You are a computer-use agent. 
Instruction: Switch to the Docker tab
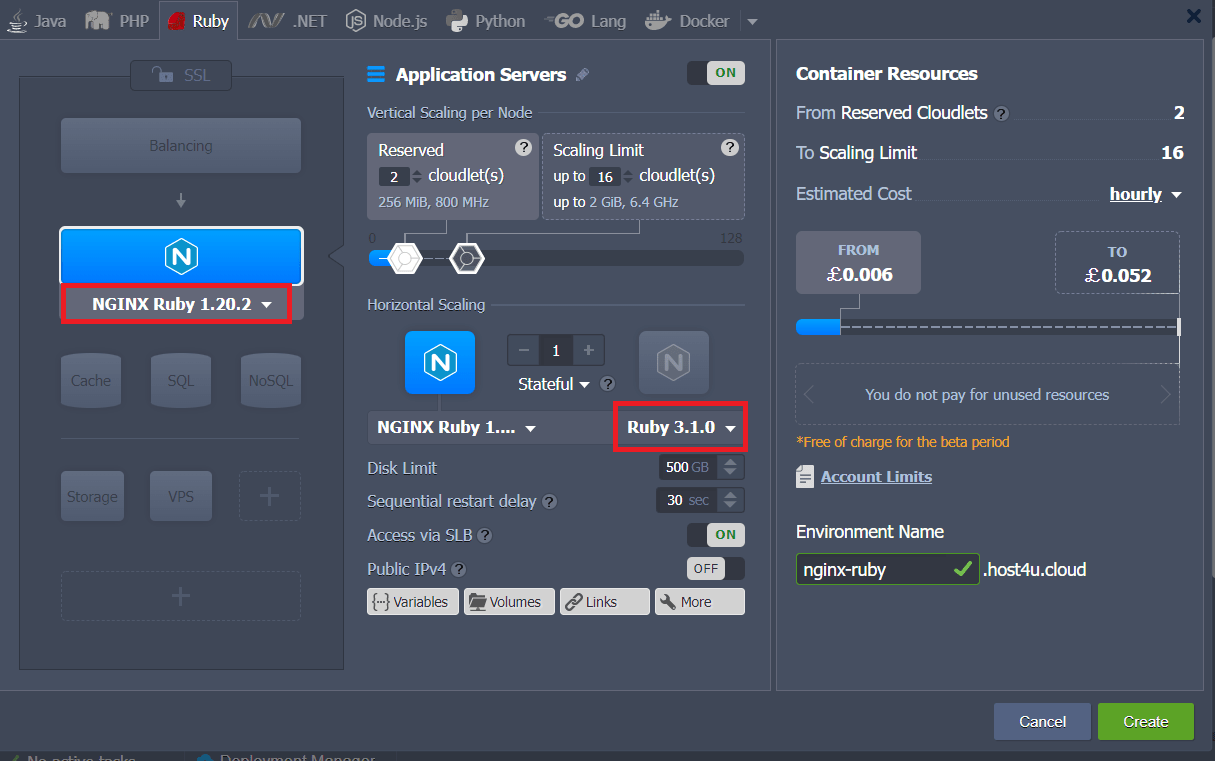point(687,19)
